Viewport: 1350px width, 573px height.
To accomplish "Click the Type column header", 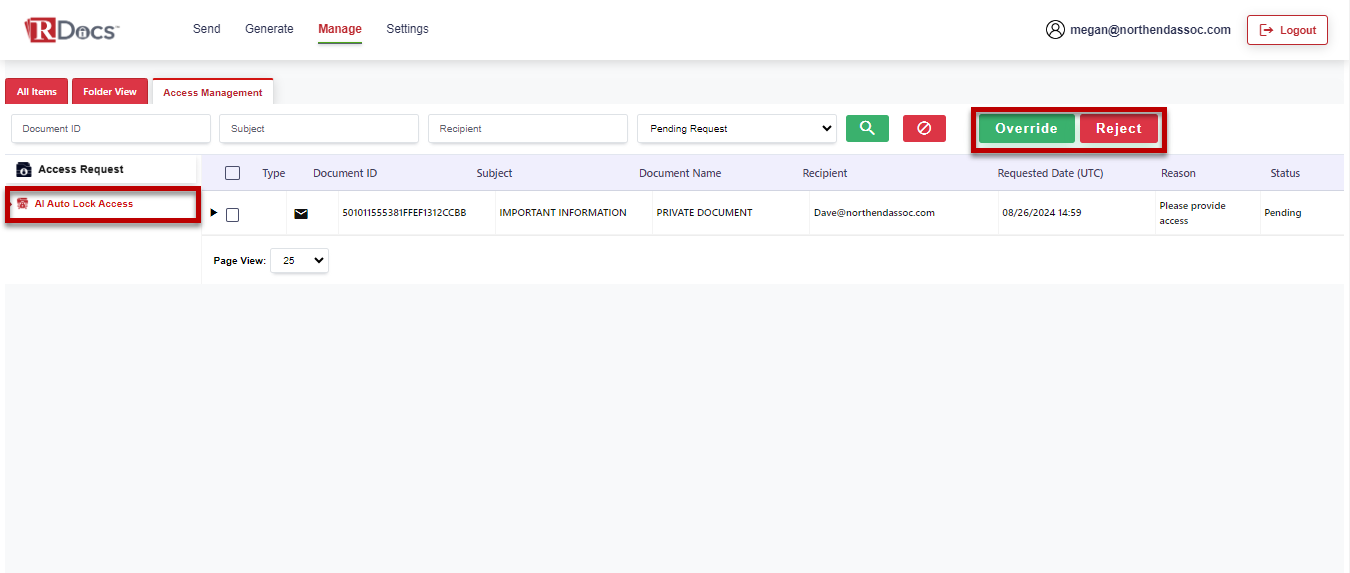I will (x=274, y=173).
